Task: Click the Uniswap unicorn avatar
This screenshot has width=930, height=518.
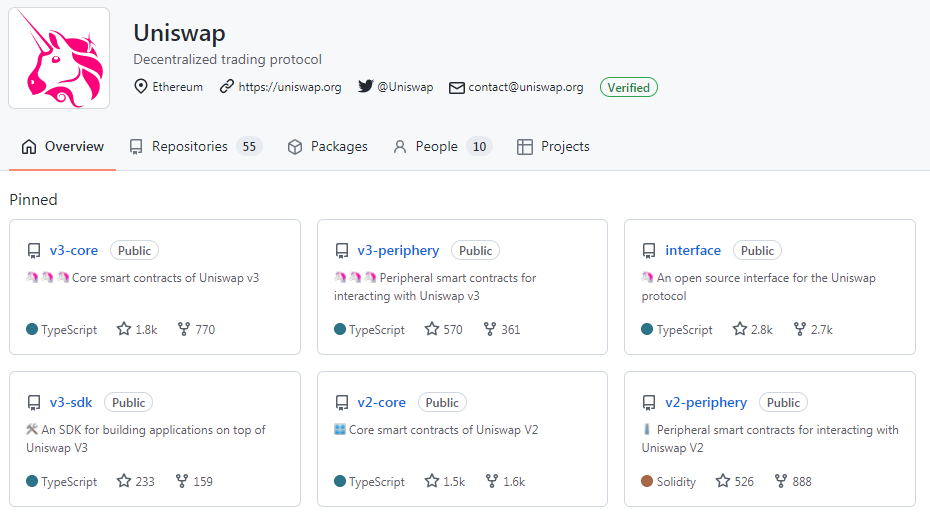Action: tap(59, 58)
